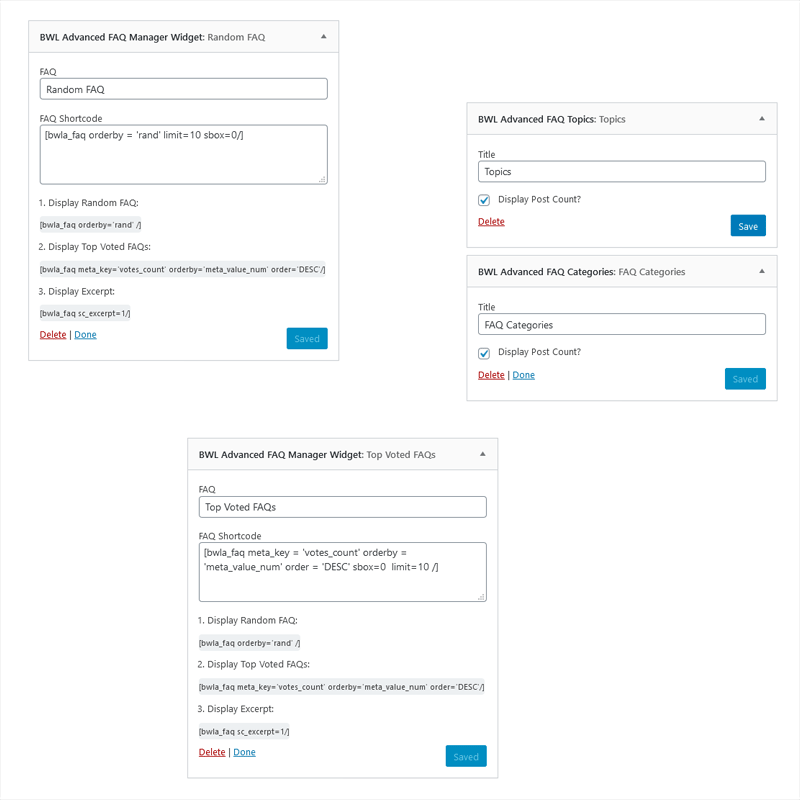Select the Top Voted FAQs shortcode textarea

tap(342, 570)
